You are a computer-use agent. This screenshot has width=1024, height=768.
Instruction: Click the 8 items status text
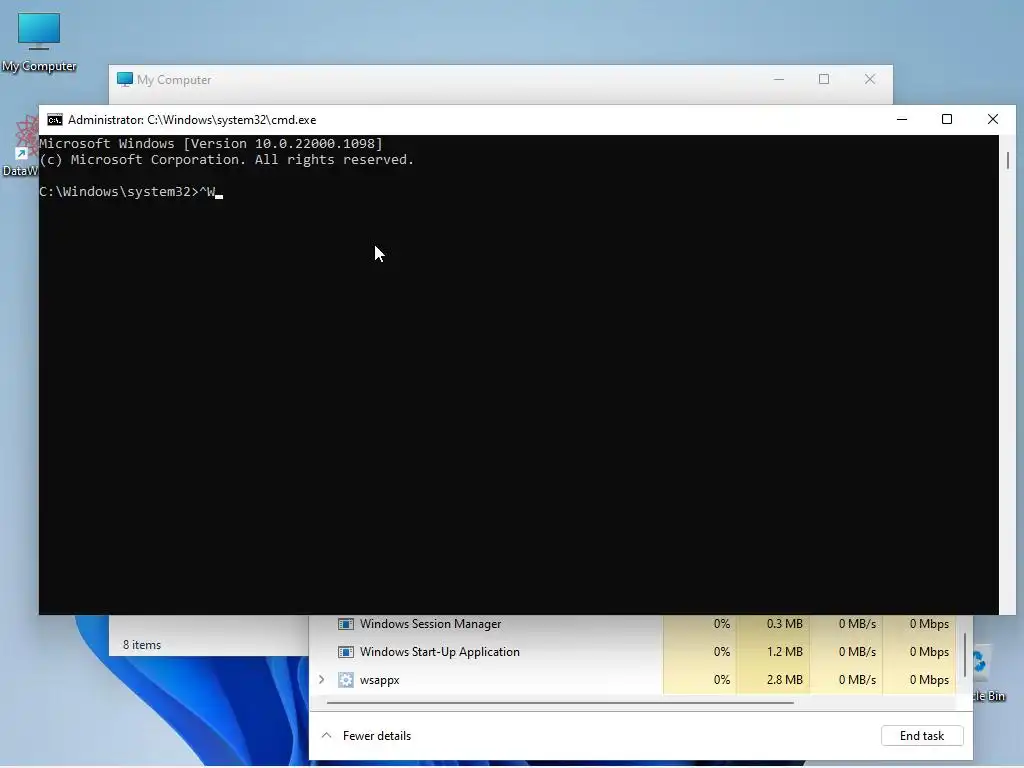(142, 645)
